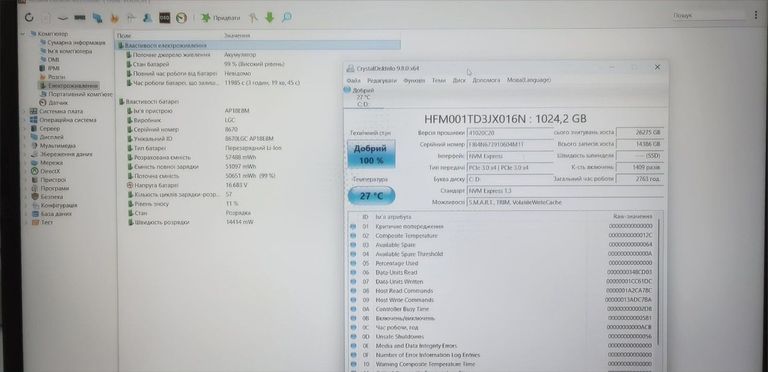Click the Напруга батареї row icon
This screenshot has width=768, height=372.
130,186
